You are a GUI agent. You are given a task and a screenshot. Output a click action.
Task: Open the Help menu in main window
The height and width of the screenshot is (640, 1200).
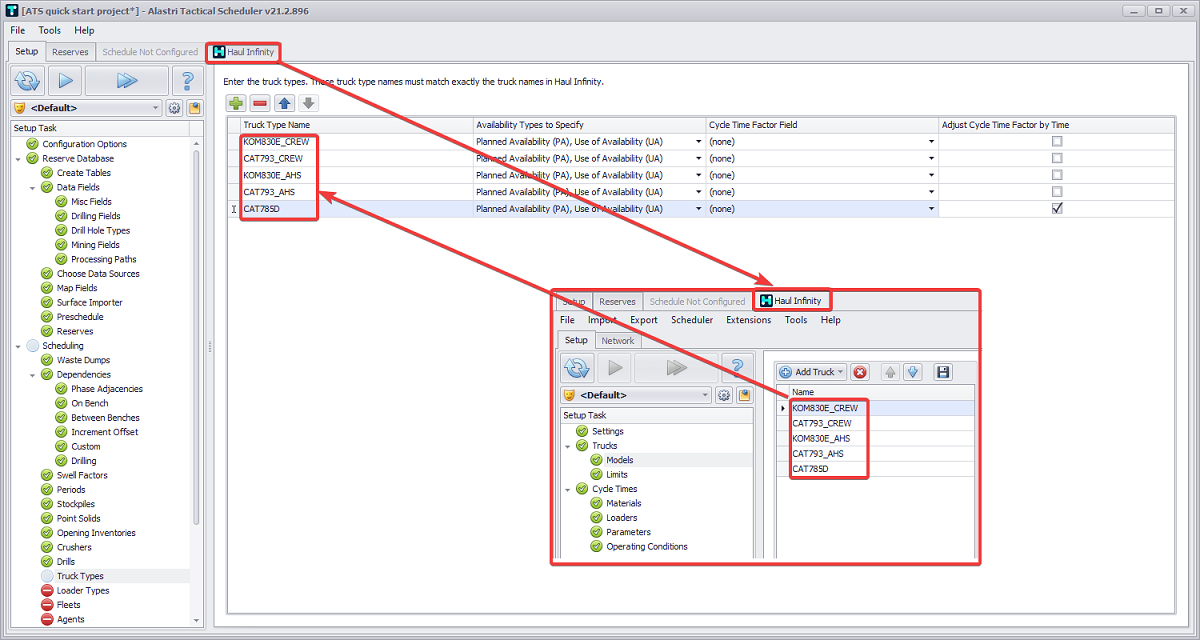click(x=84, y=30)
